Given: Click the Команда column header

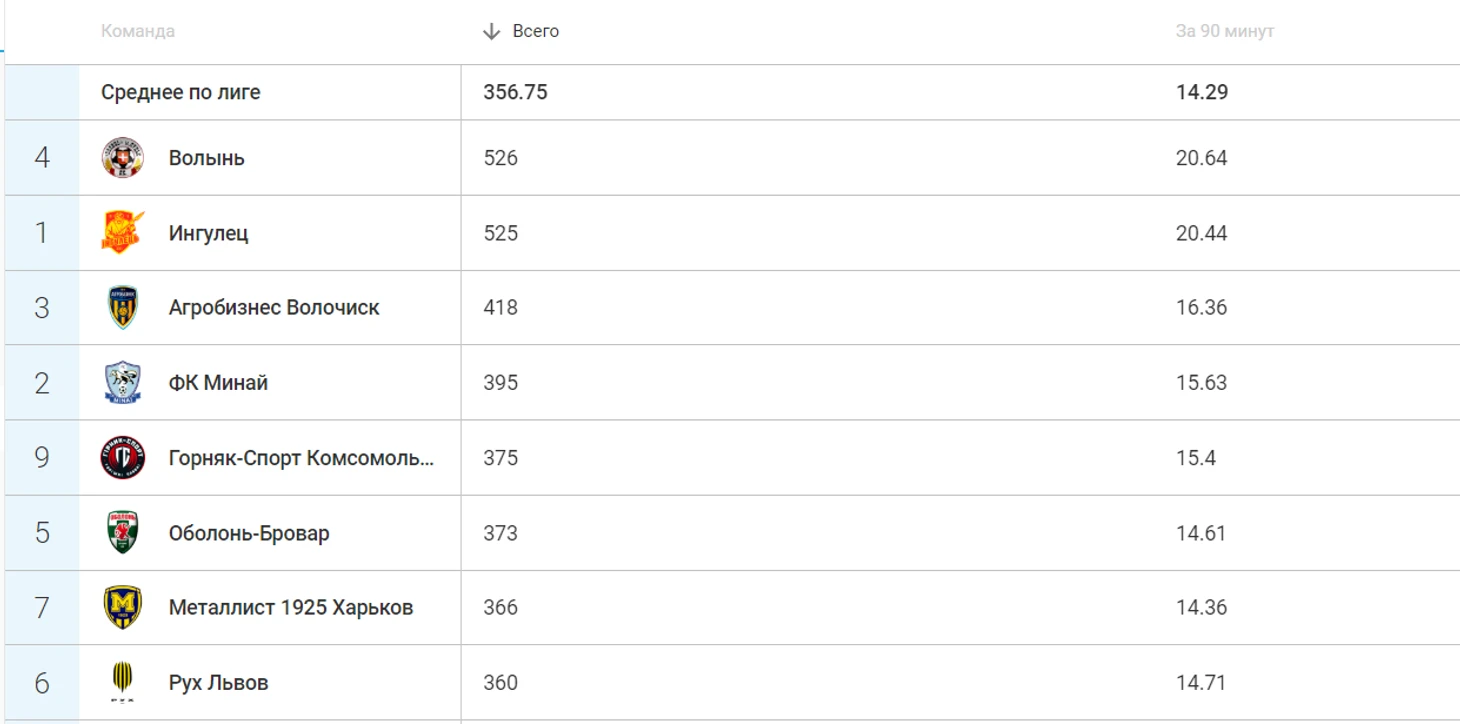Looking at the screenshot, I should (138, 31).
